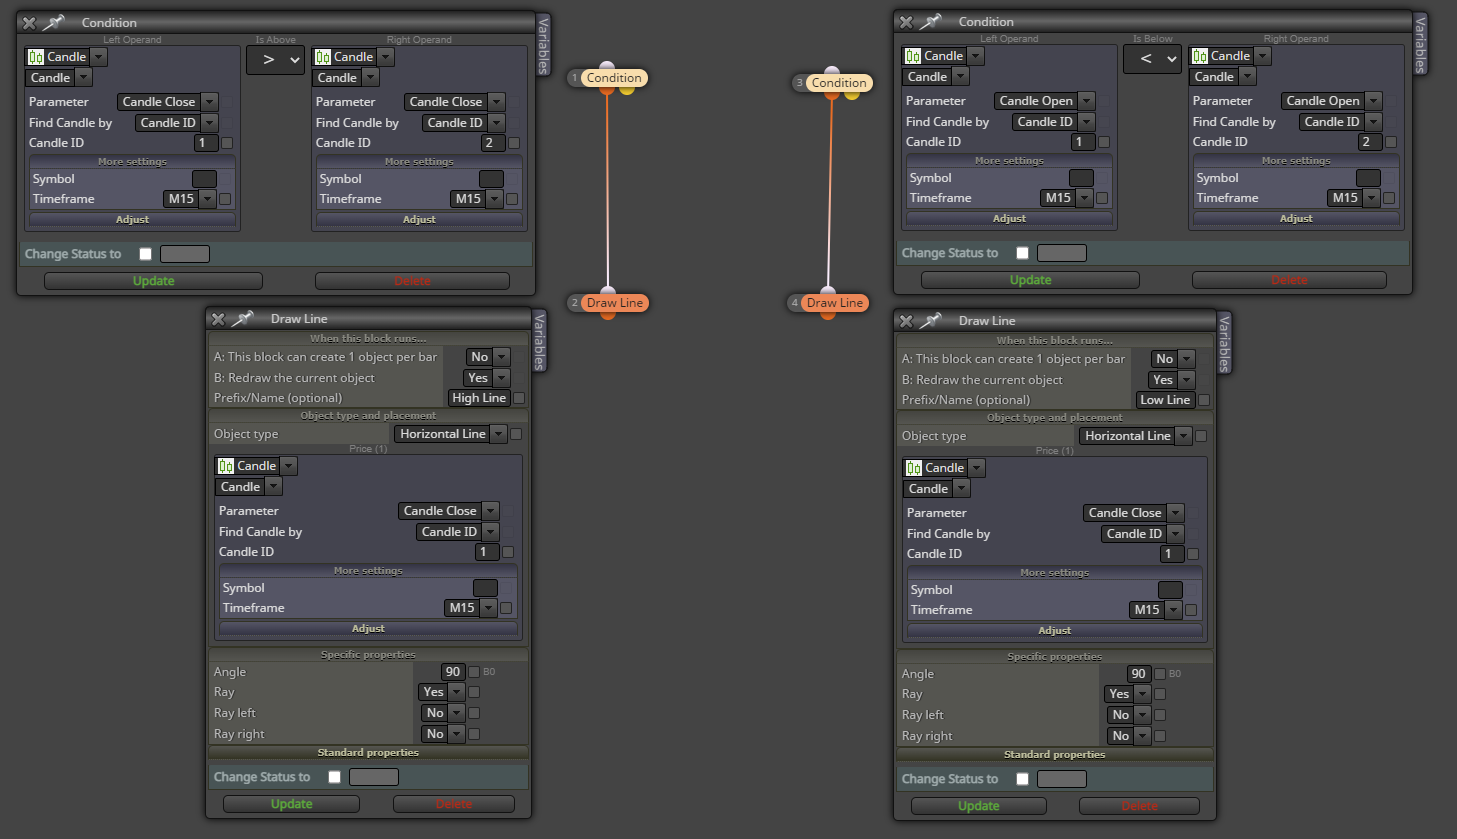The width and height of the screenshot is (1457, 839).
Task: Close the High Line Draw Line panel
Action: [x=218, y=318]
